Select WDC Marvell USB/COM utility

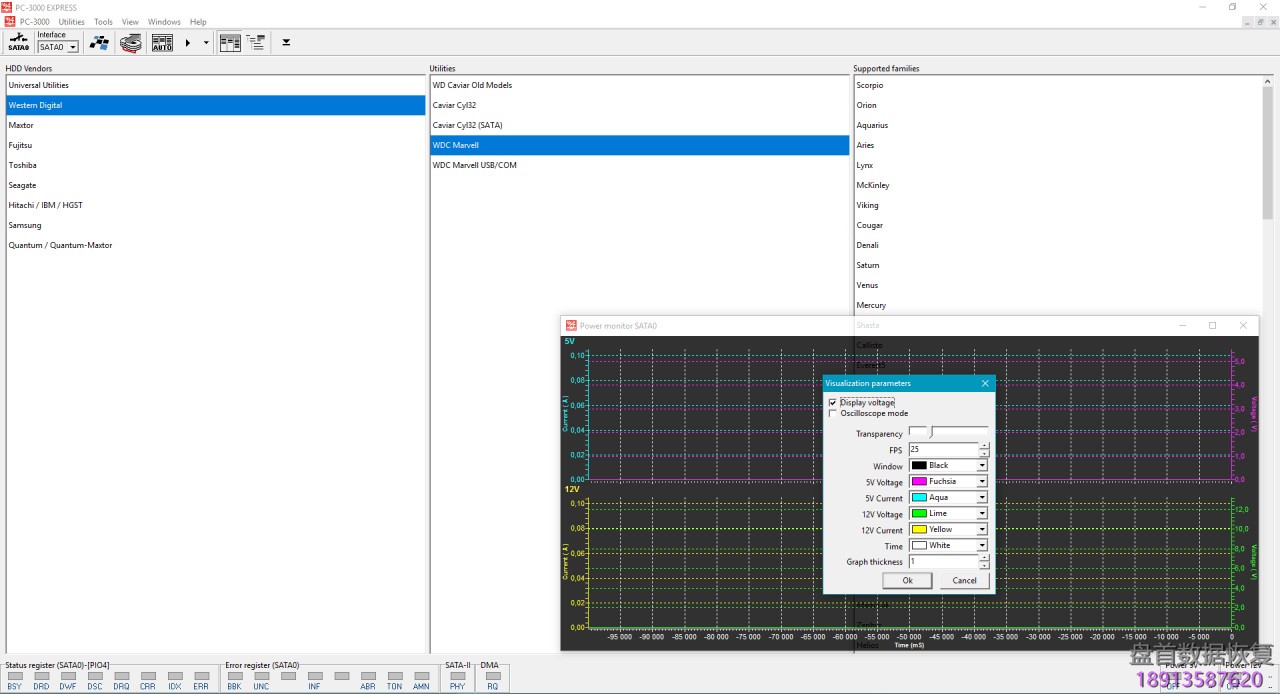(x=473, y=165)
